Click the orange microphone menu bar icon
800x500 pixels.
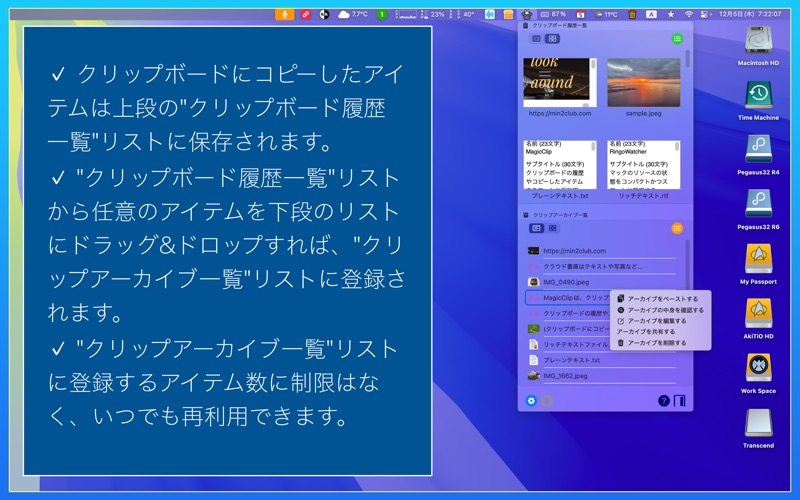click(284, 14)
